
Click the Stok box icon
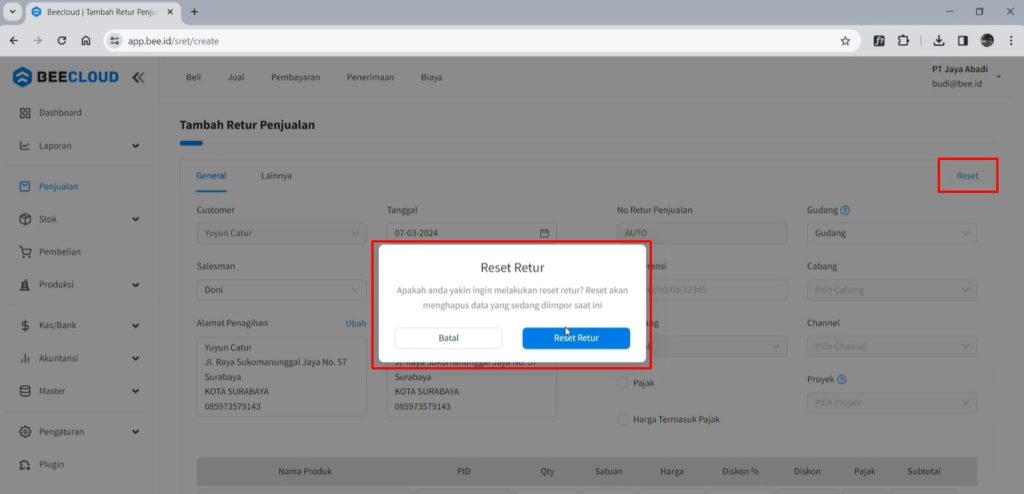click(x=25, y=219)
